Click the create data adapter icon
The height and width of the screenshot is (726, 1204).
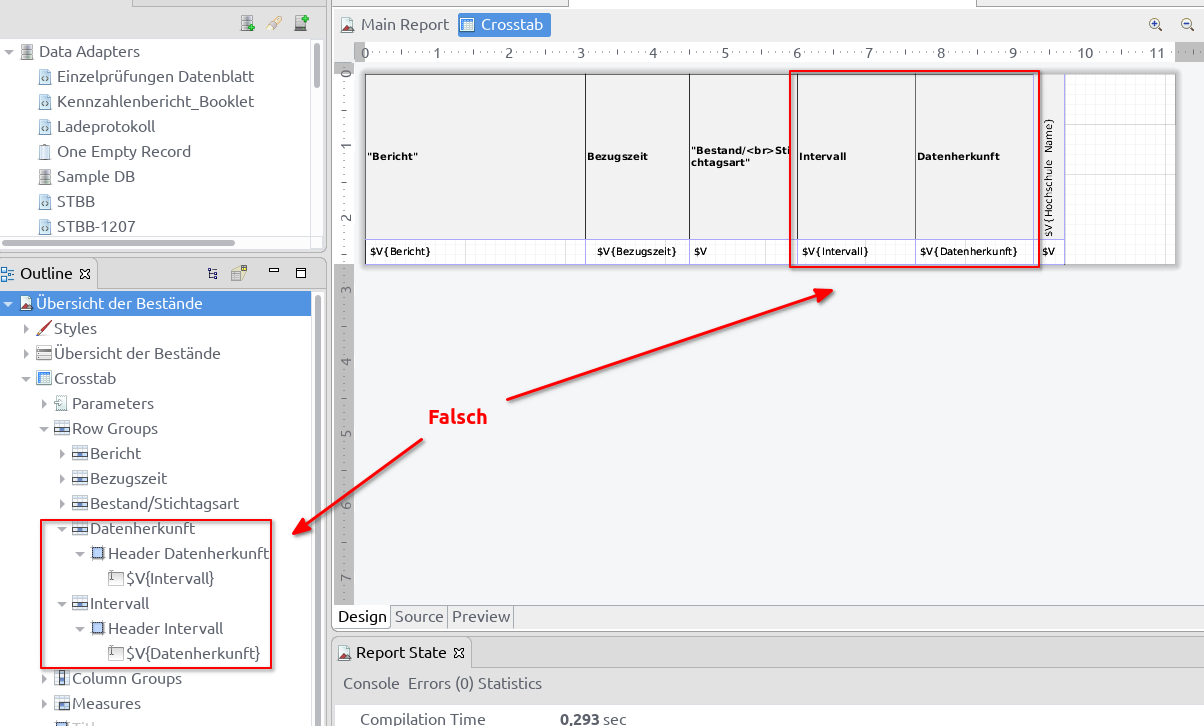pos(247,23)
